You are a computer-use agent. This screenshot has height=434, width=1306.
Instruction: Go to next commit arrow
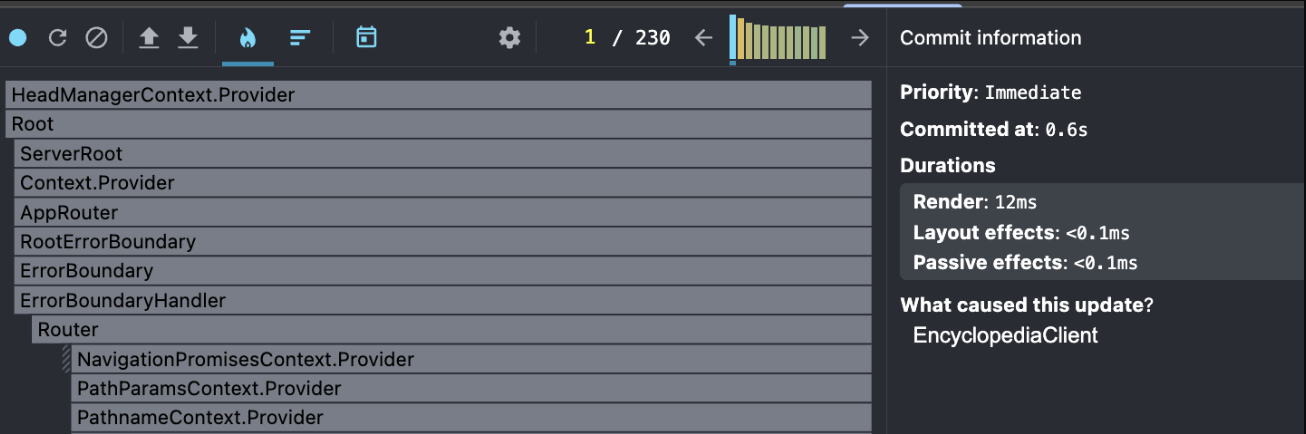(860, 38)
